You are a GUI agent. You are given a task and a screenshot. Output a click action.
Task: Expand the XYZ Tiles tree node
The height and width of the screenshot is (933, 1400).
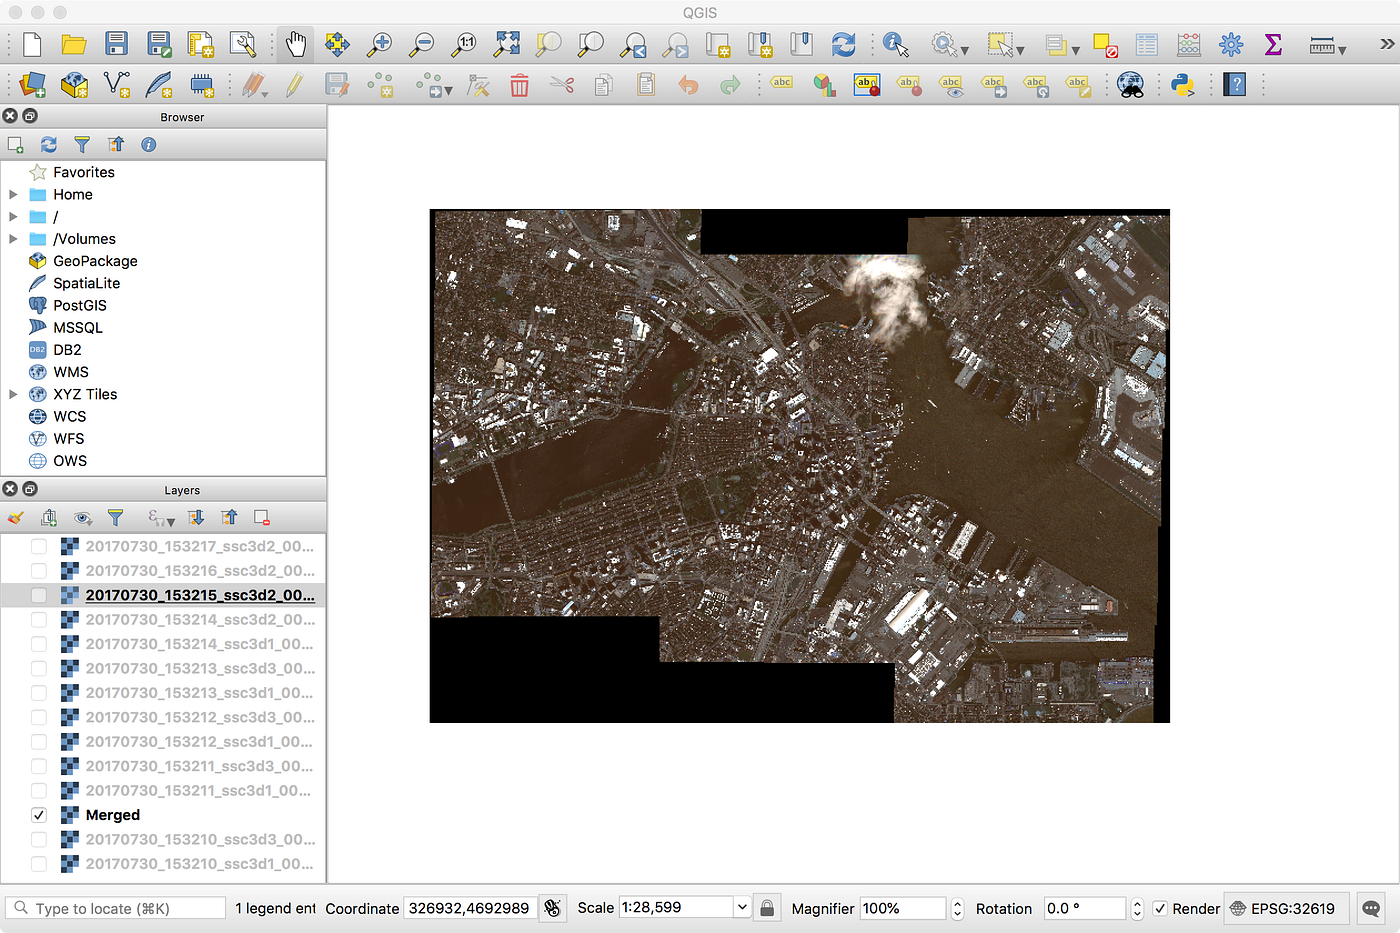[13, 394]
